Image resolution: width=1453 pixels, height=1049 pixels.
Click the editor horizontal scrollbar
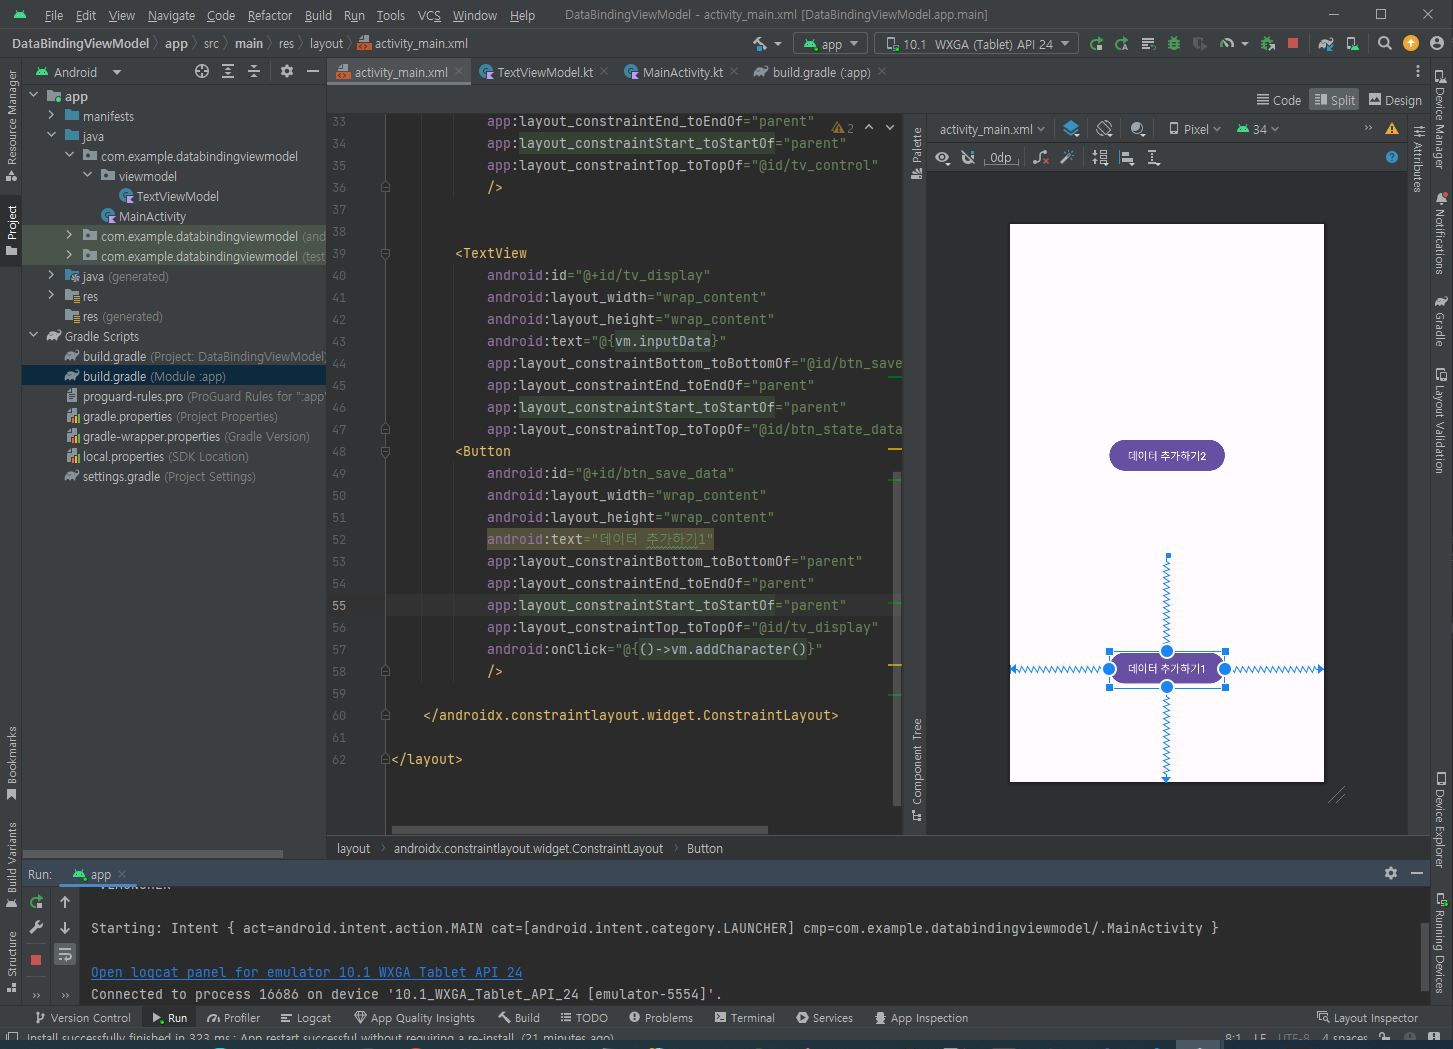pyautogui.click(x=579, y=830)
